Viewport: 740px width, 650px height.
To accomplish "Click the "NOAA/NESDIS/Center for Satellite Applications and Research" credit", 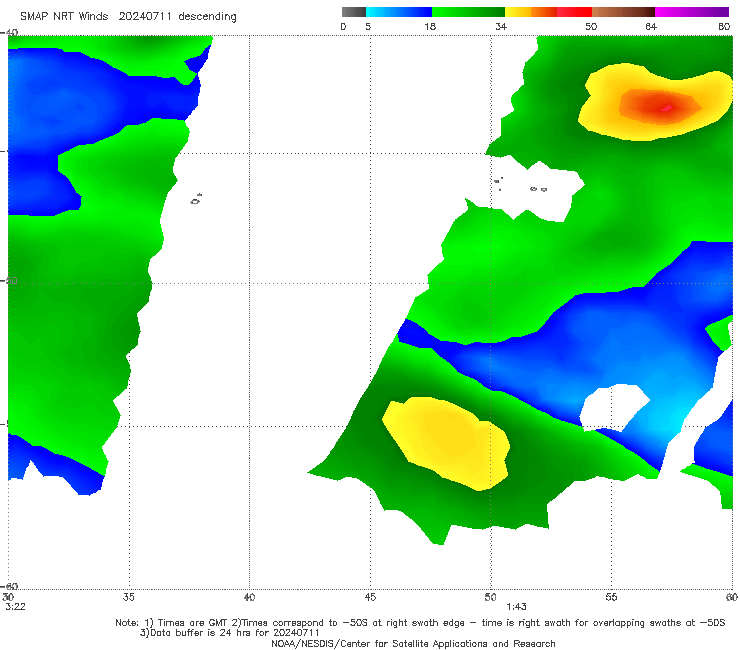I will tap(413, 643).
